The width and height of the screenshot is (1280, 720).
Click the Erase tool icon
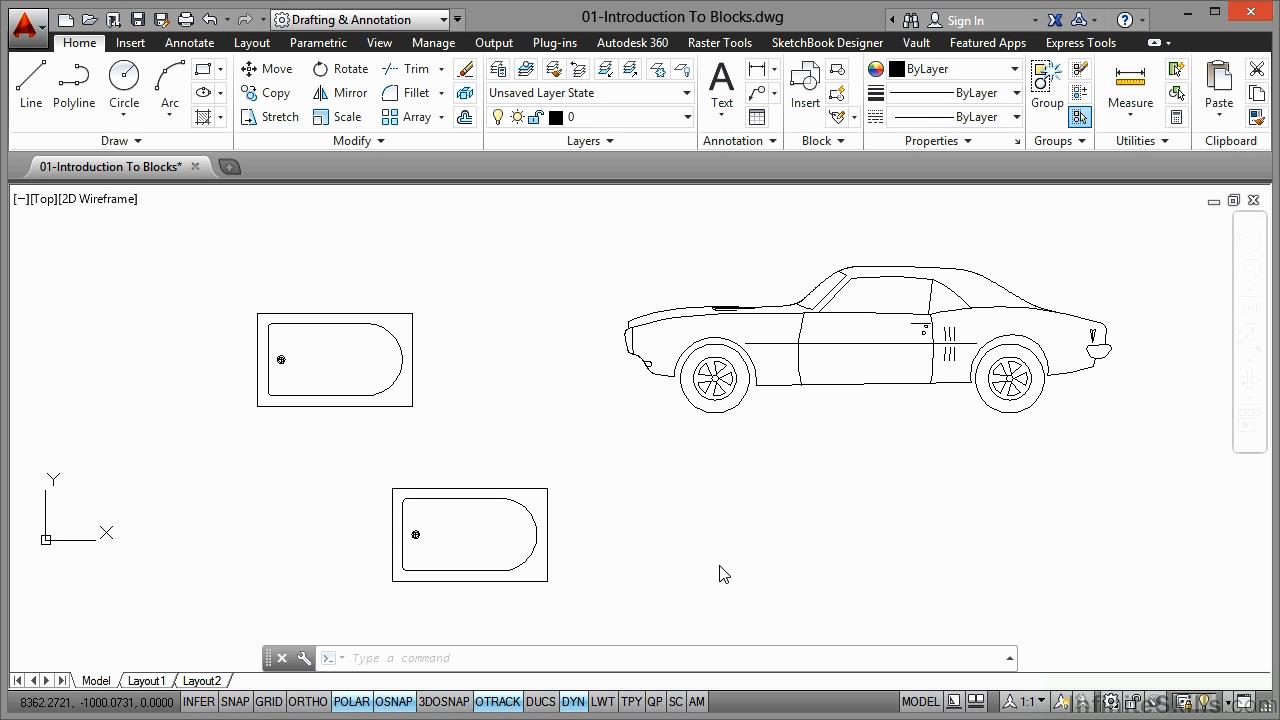coord(465,69)
